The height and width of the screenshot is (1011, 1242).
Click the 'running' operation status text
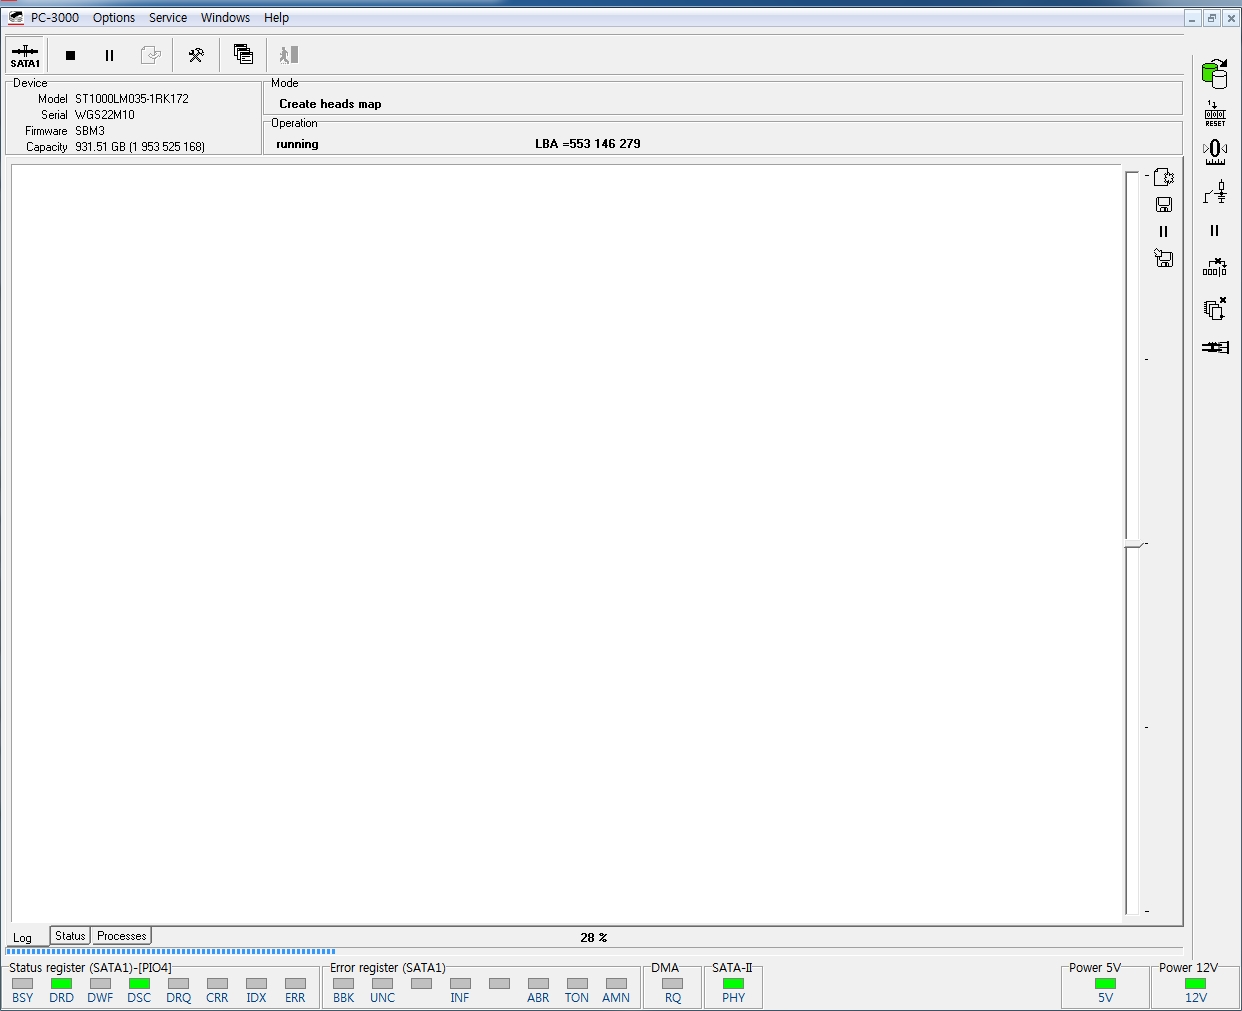click(297, 144)
